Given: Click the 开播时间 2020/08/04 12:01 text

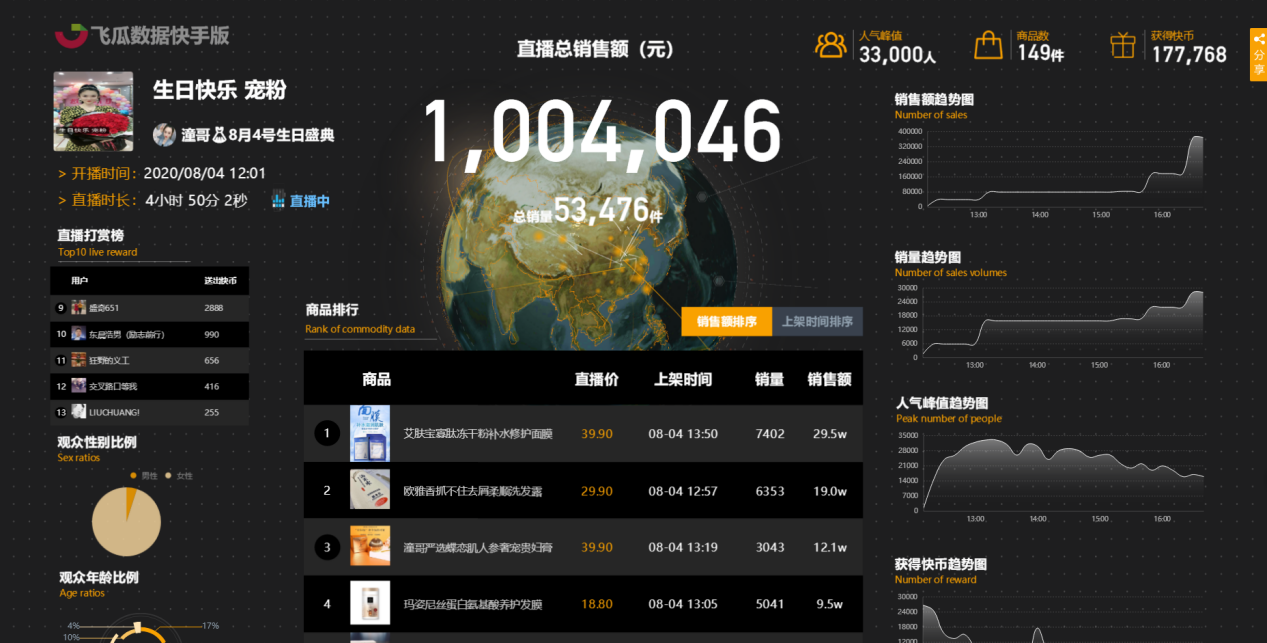Looking at the screenshot, I should coord(162,173).
